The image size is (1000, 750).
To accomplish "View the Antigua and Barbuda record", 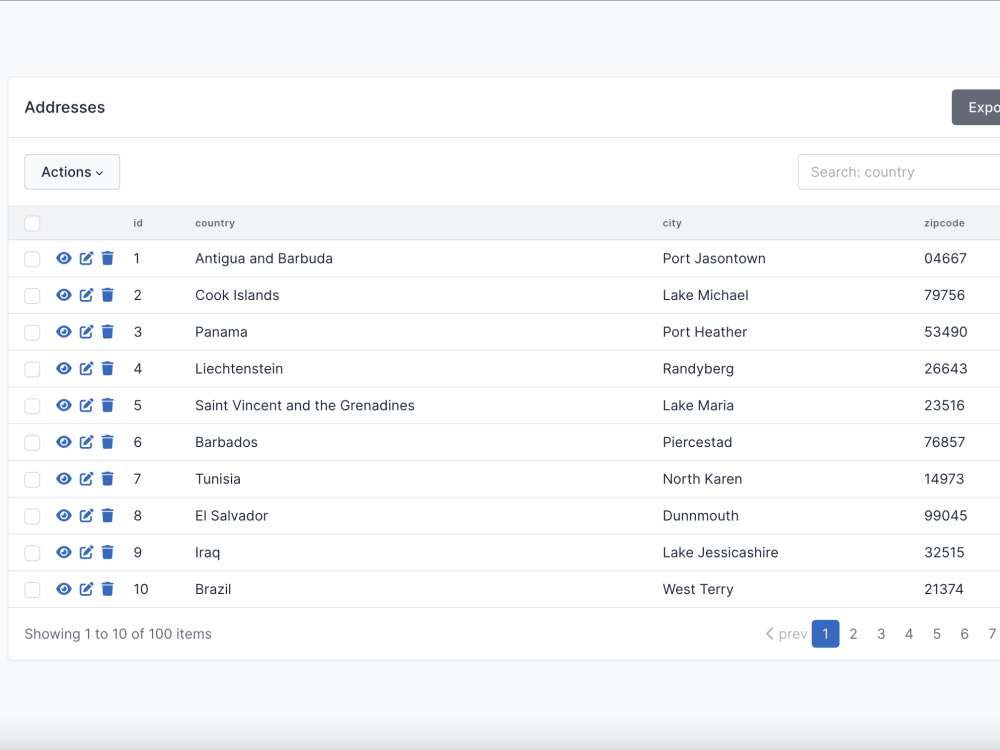I will coord(64,258).
